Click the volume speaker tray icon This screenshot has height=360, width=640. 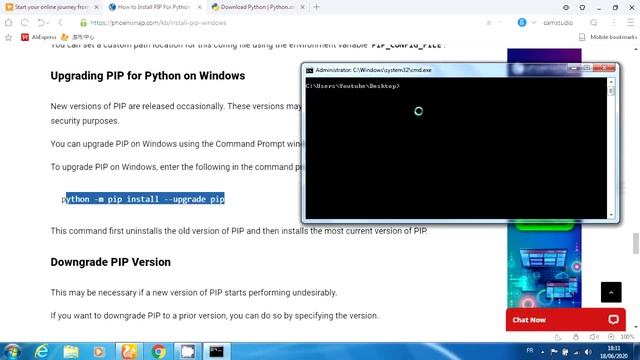pyautogui.click(x=588, y=352)
